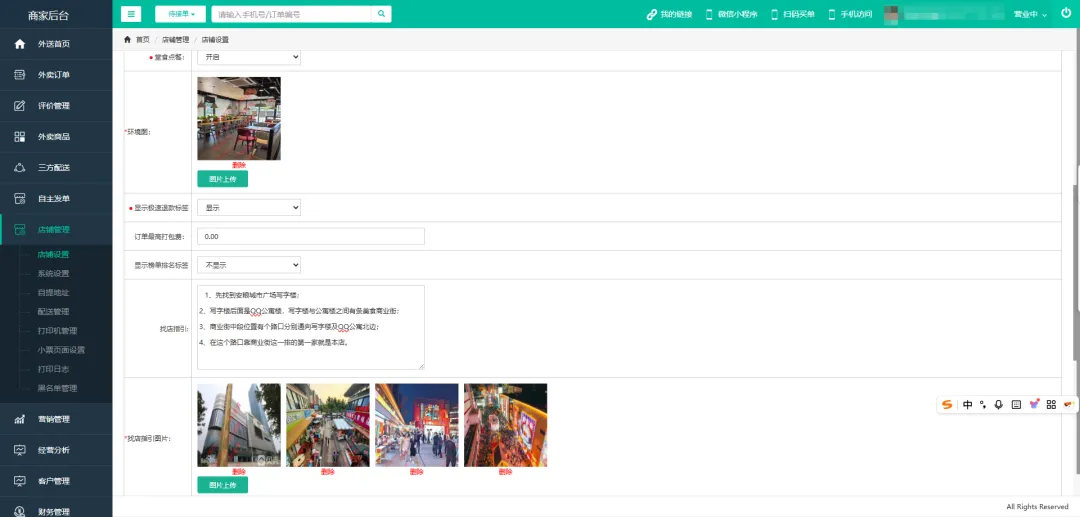Click the power logout icon
The height and width of the screenshot is (517, 1080).
coord(1066,13)
